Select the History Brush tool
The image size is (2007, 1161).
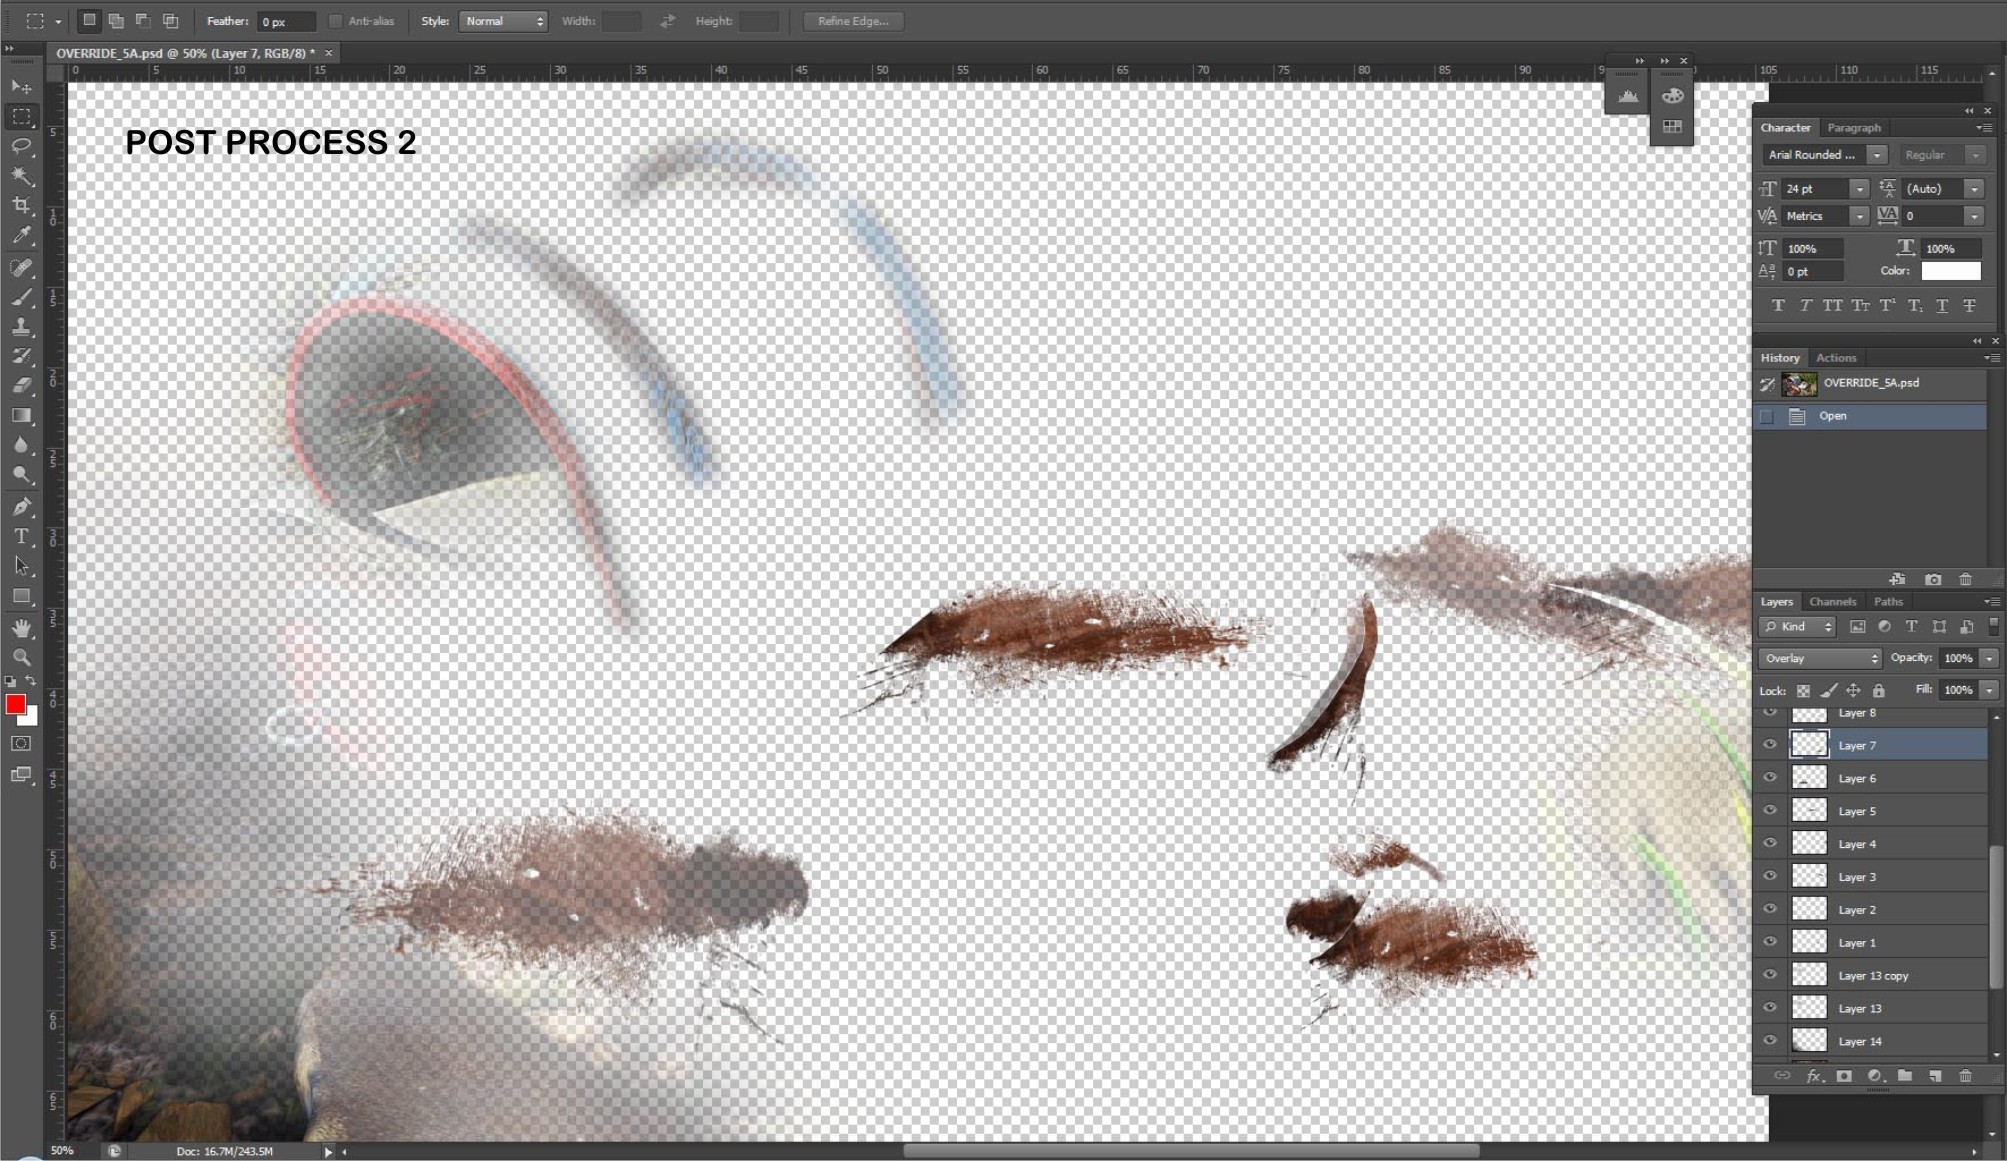coord(21,356)
